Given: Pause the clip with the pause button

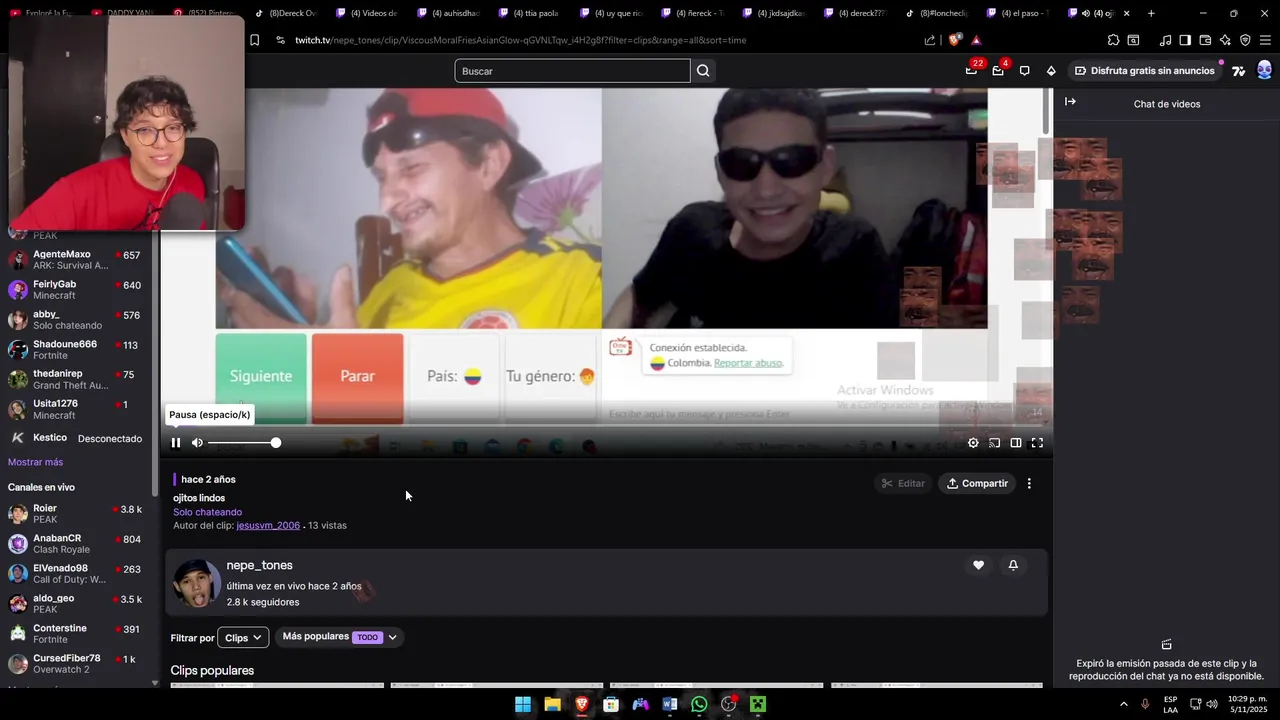Looking at the screenshot, I should tap(176, 443).
